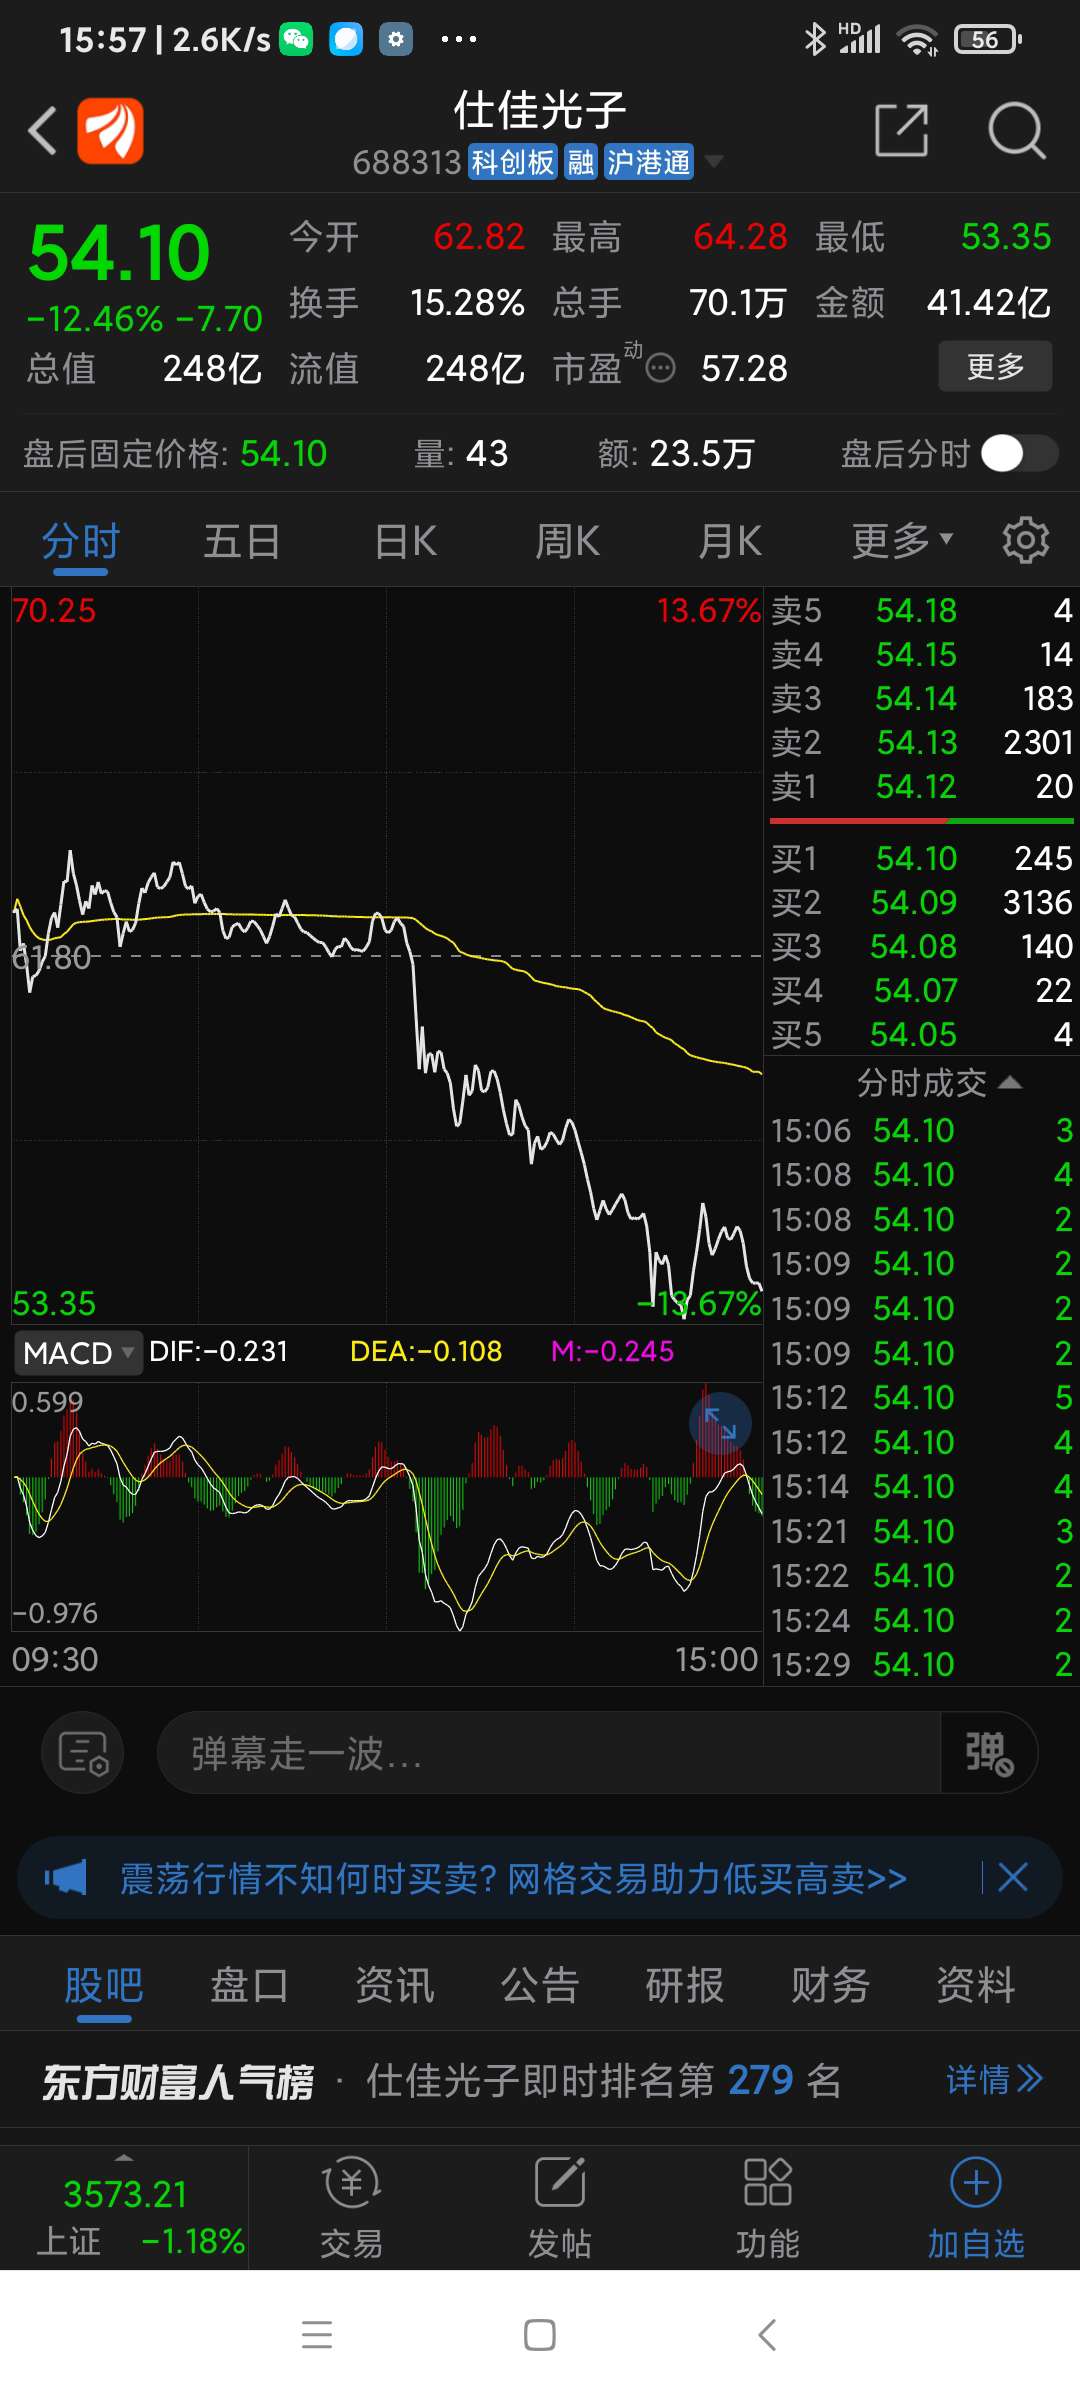Tap the 科创板 tag
This screenshot has height=2400, width=1080.
coord(512,162)
